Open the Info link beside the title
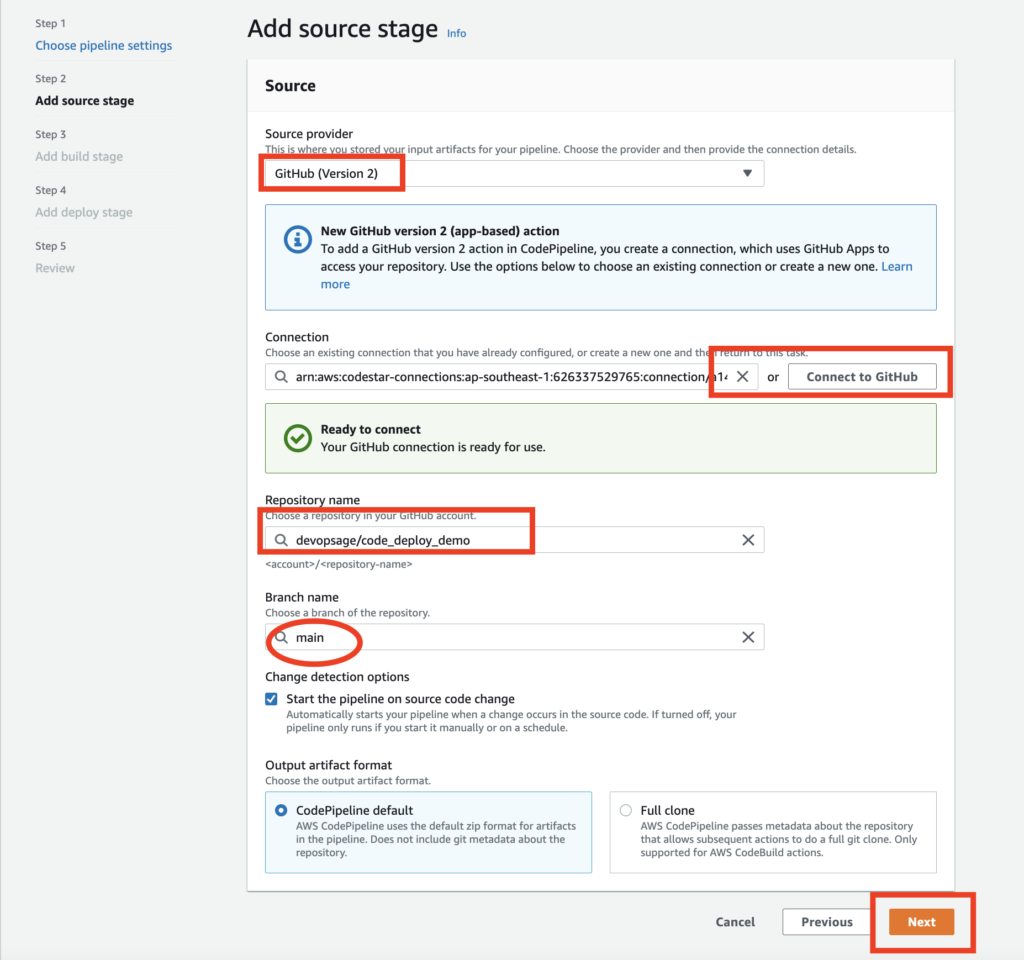 [456, 33]
